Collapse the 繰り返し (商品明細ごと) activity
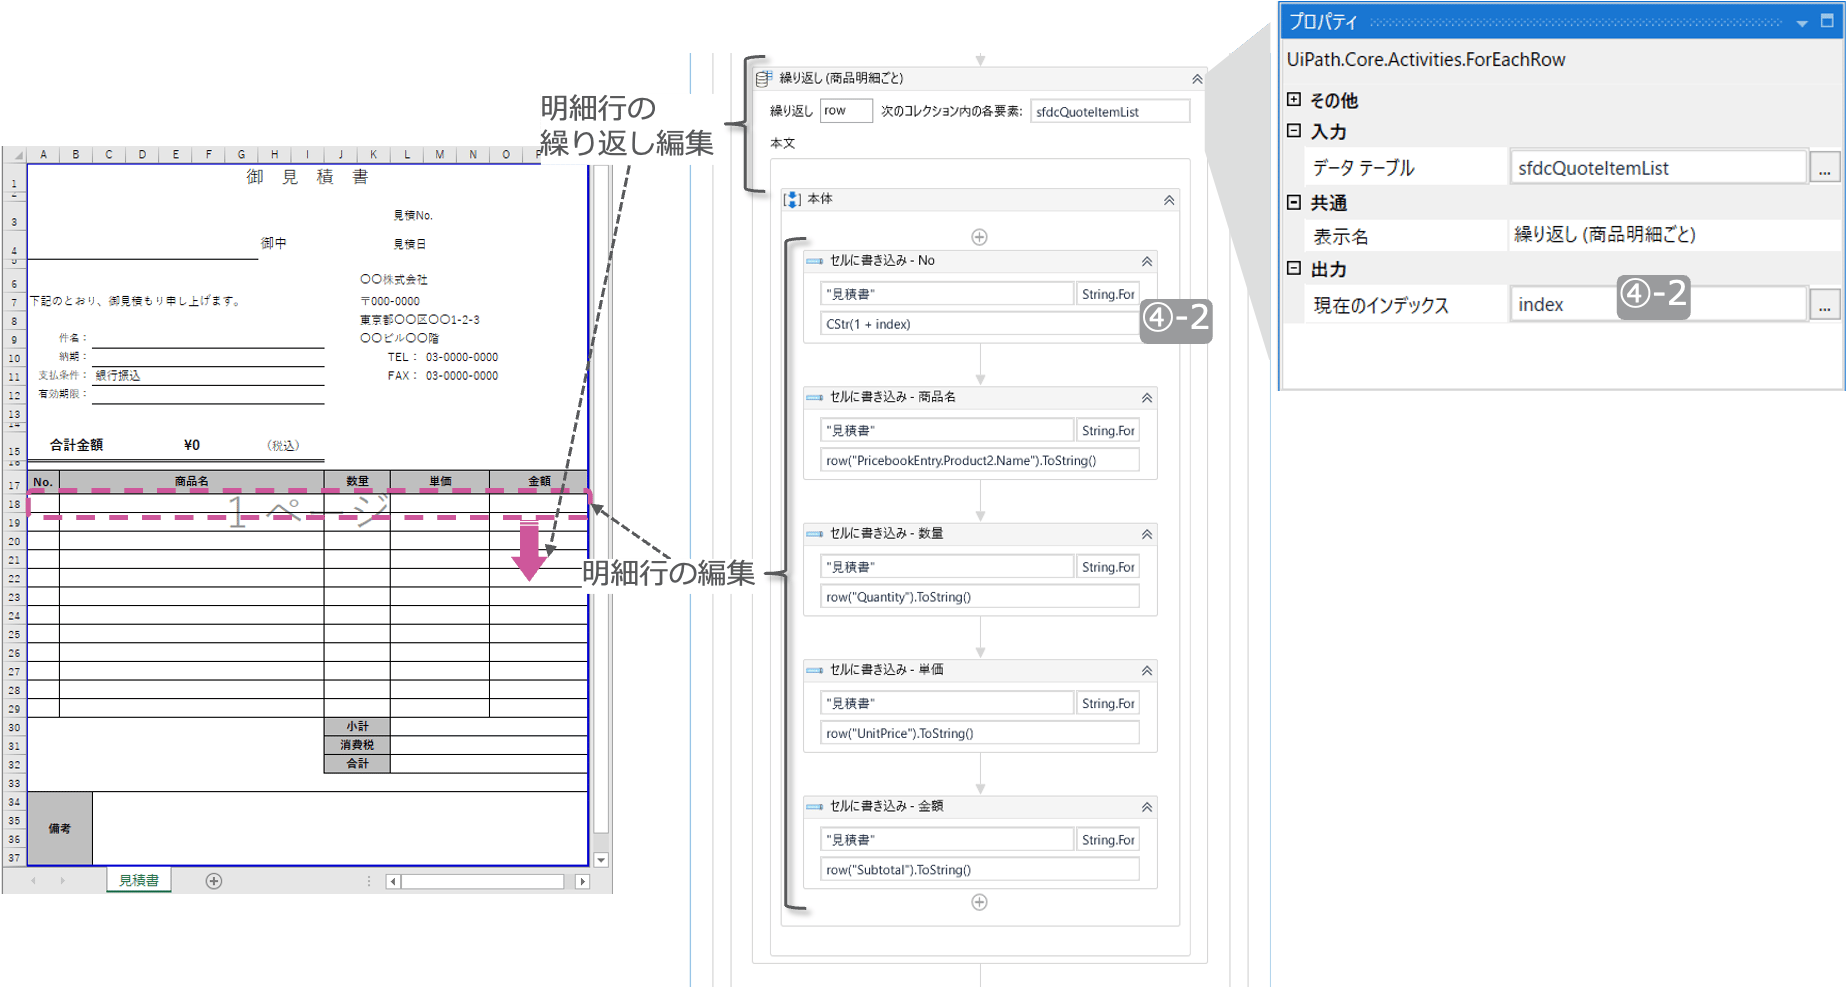Image resolution: width=1847 pixels, height=987 pixels. coord(1197,79)
